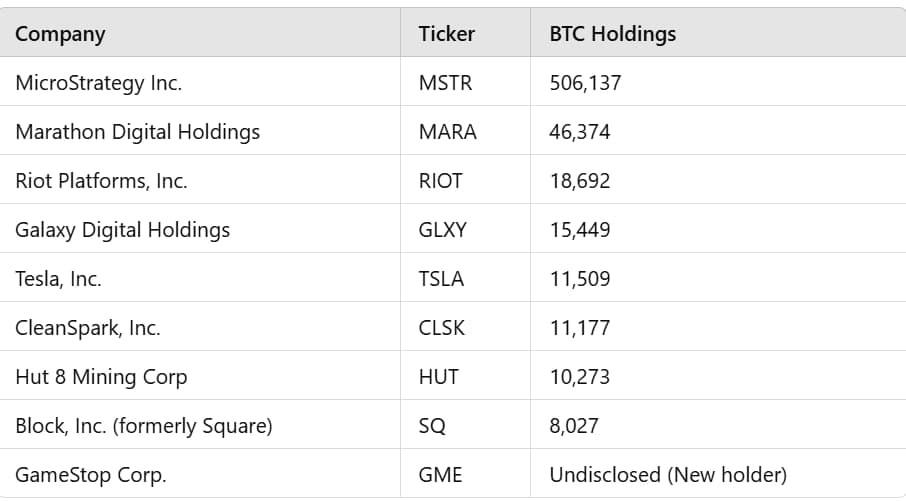Image resolution: width=906 pixels, height=501 pixels.
Task: Click the GameStop Corp. cell
Action: pyautogui.click(x=88, y=475)
